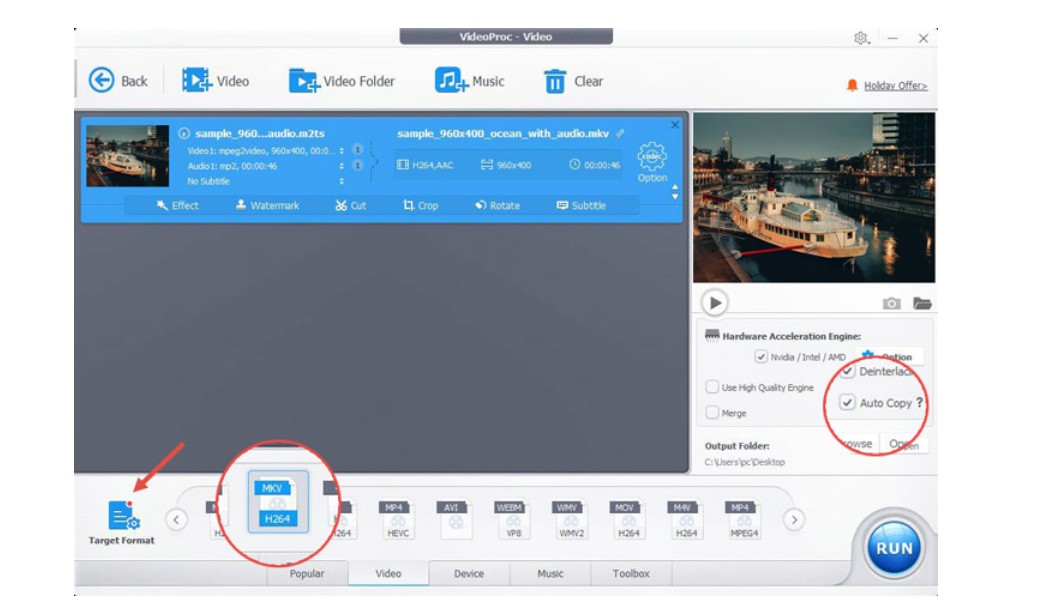1057x611 pixels.
Task: Take a snapshot with camera icon
Action: click(891, 303)
